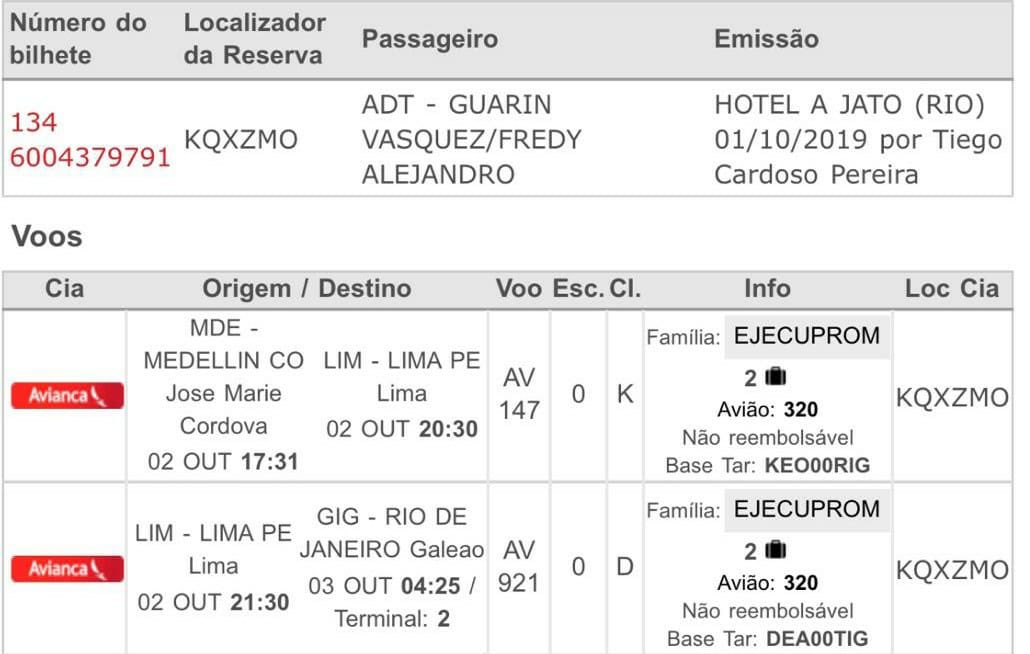Select flight number AV 921 cell
This screenshot has width=1030, height=654.
519,566
